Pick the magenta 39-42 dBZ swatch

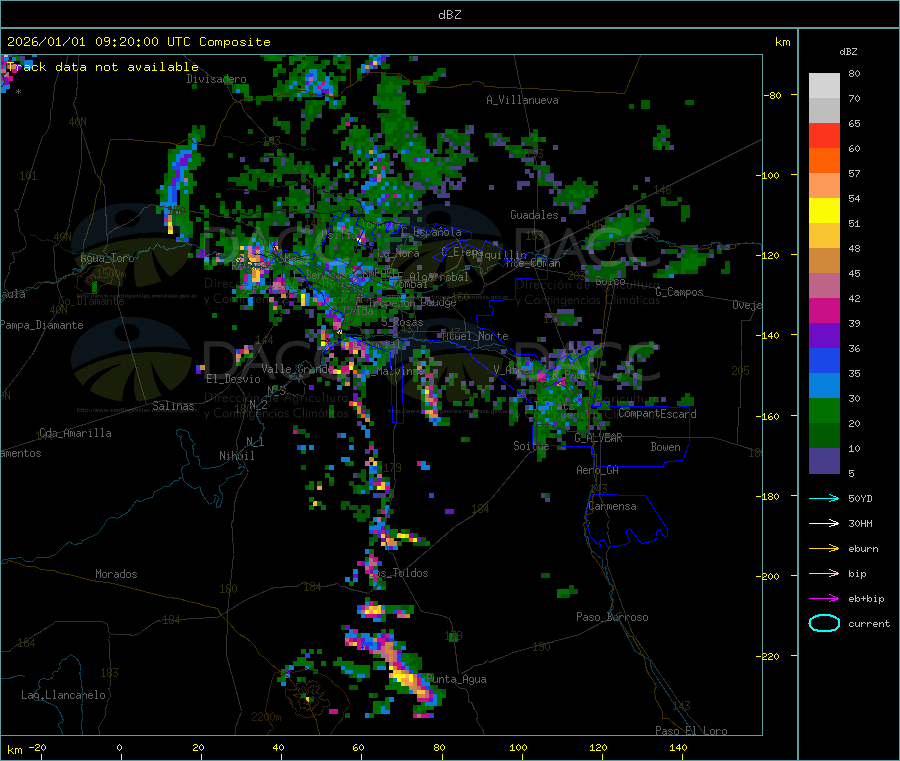[824, 310]
